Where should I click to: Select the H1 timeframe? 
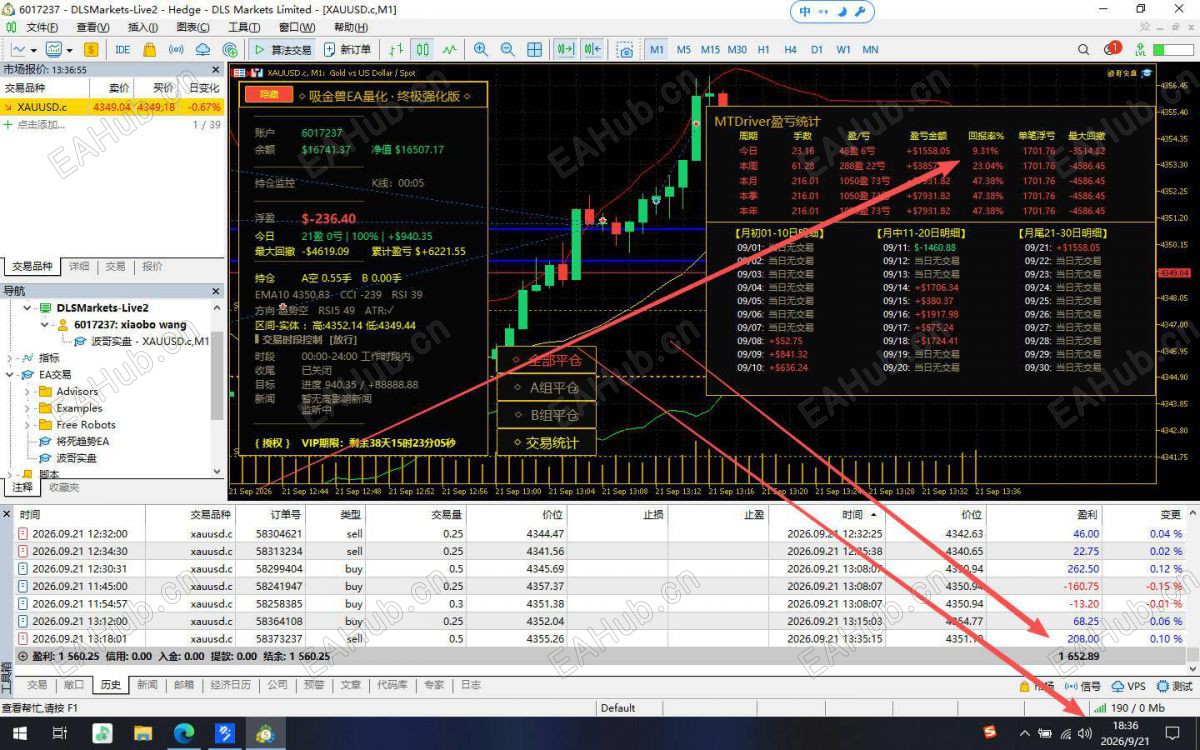(x=764, y=49)
